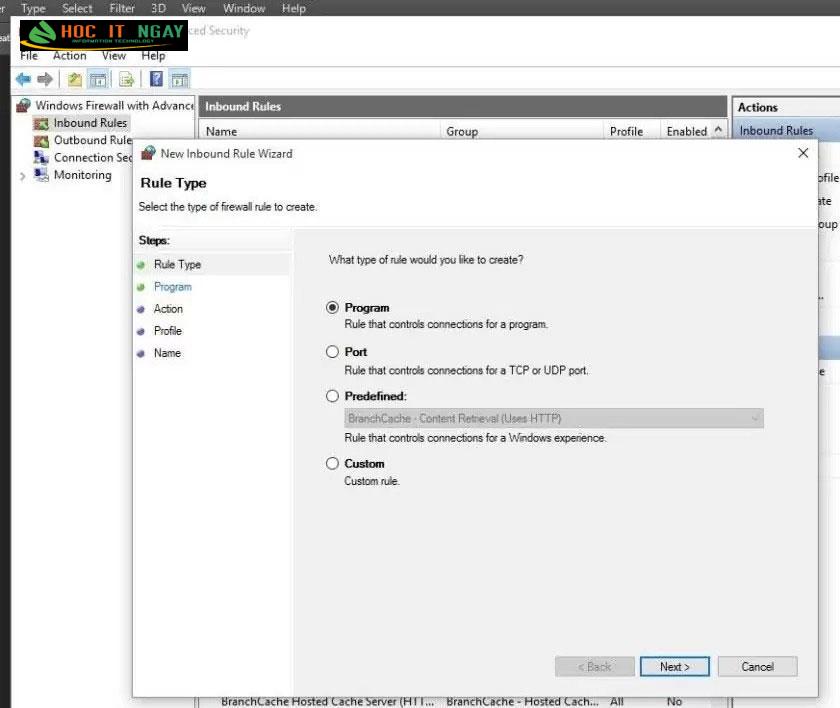The height and width of the screenshot is (708, 840).
Task: Open the Help toolbar icon
Action: [x=156, y=79]
